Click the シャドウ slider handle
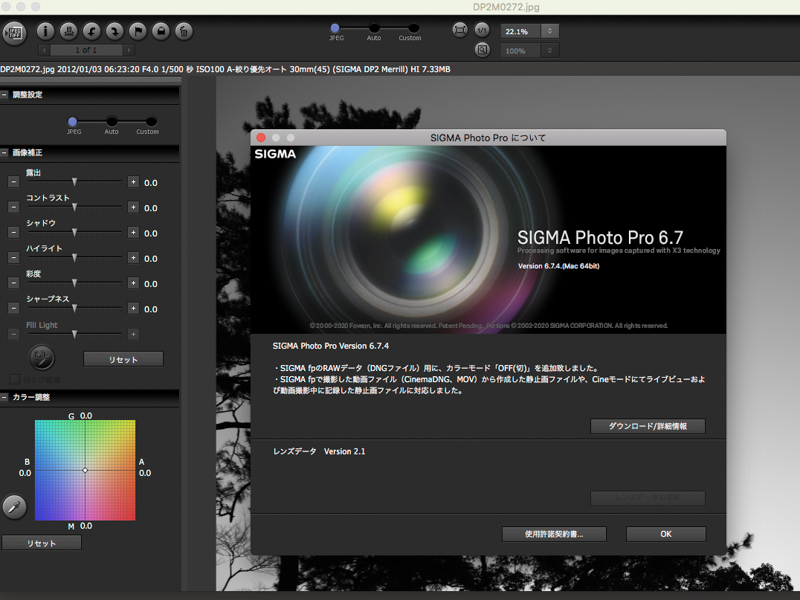The image size is (800, 600). (74, 233)
